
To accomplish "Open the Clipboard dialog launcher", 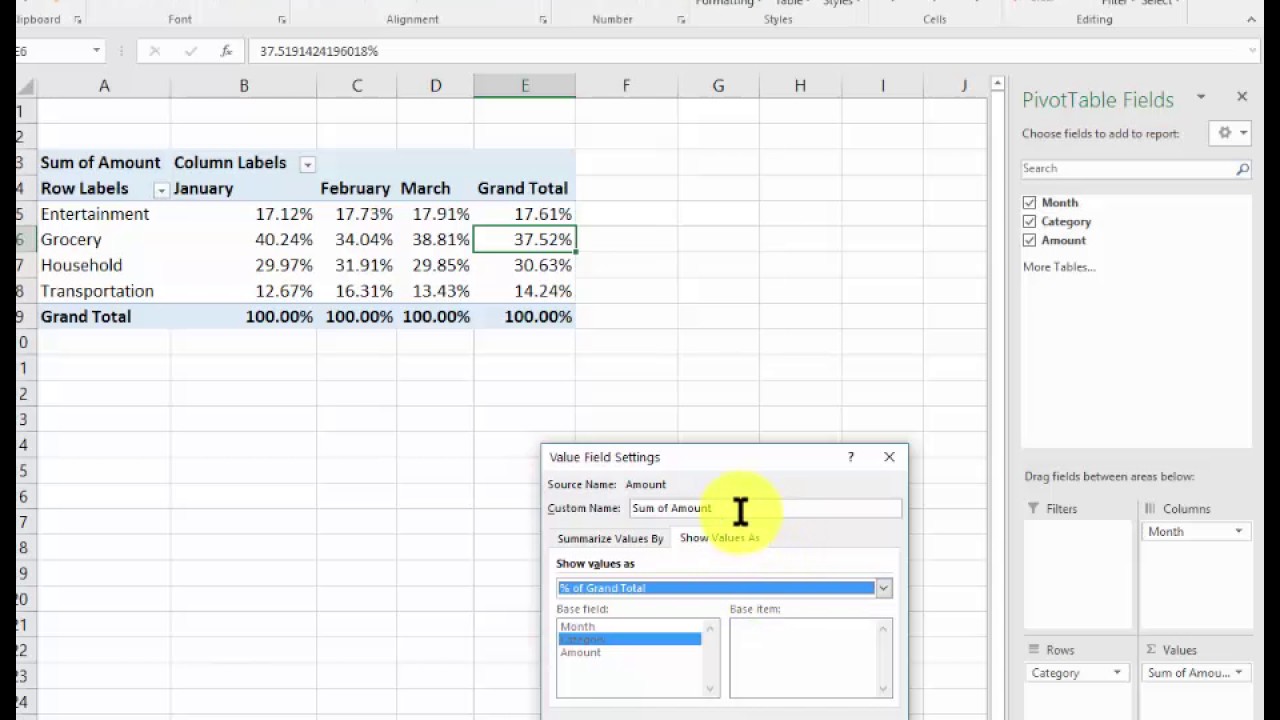I will click(x=77, y=20).
